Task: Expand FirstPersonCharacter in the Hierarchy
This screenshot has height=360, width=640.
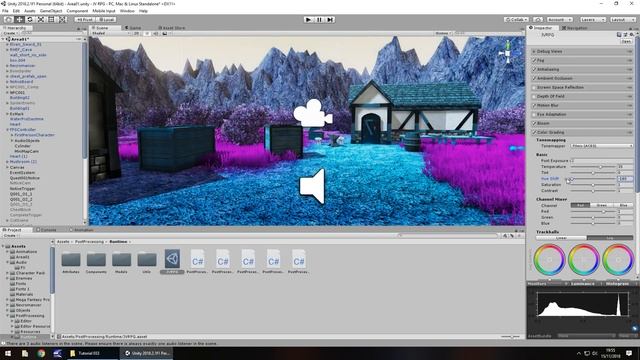Action: [12, 135]
